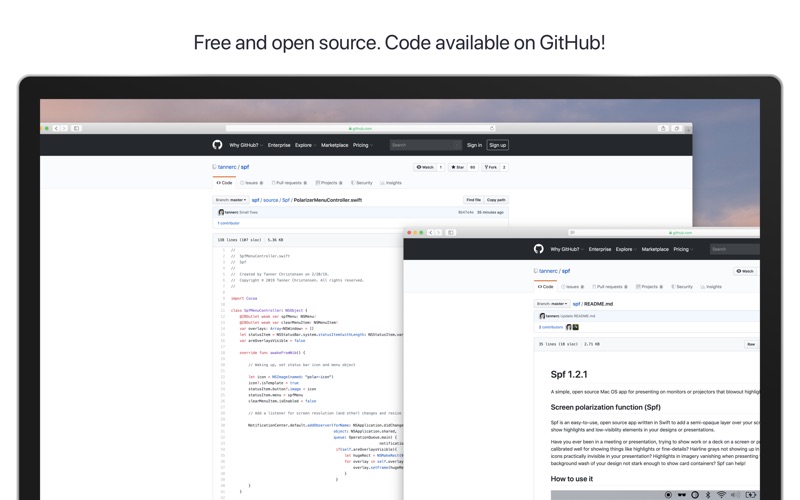The image size is (800, 500).
Task: Click the Copy path button
Action: click(x=496, y=200)
